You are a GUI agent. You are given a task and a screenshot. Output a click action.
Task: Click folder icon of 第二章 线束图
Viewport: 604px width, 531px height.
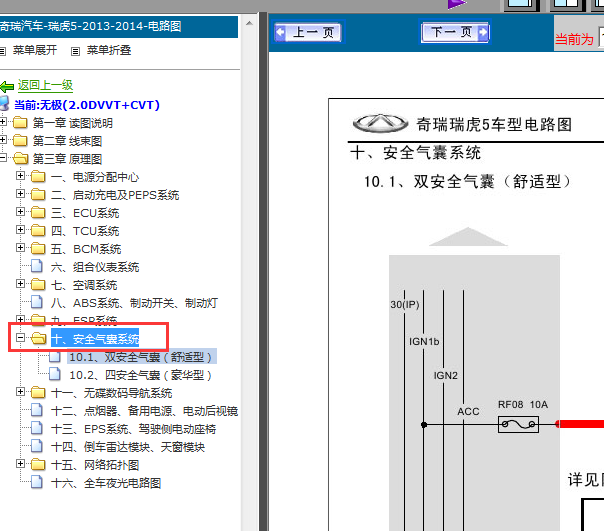(x=20, y=141)
